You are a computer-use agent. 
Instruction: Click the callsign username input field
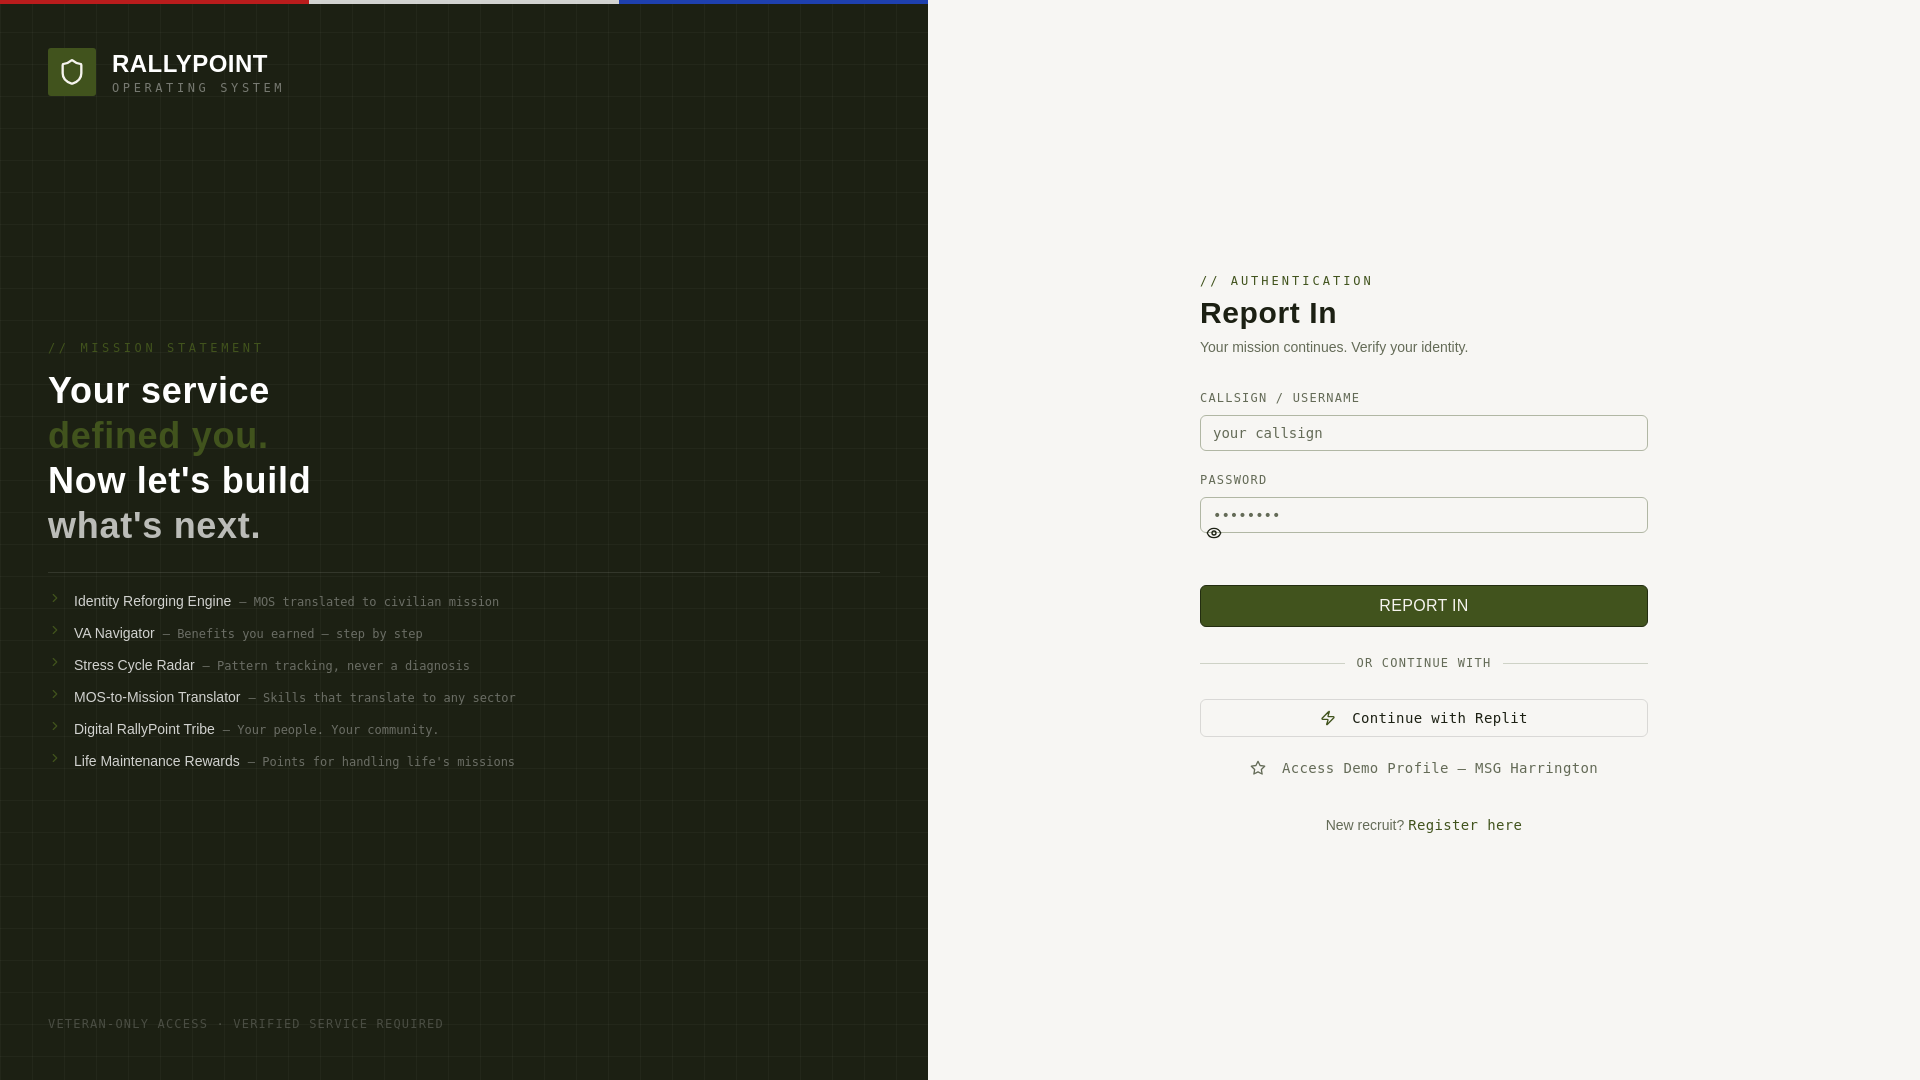(1424, 433)
